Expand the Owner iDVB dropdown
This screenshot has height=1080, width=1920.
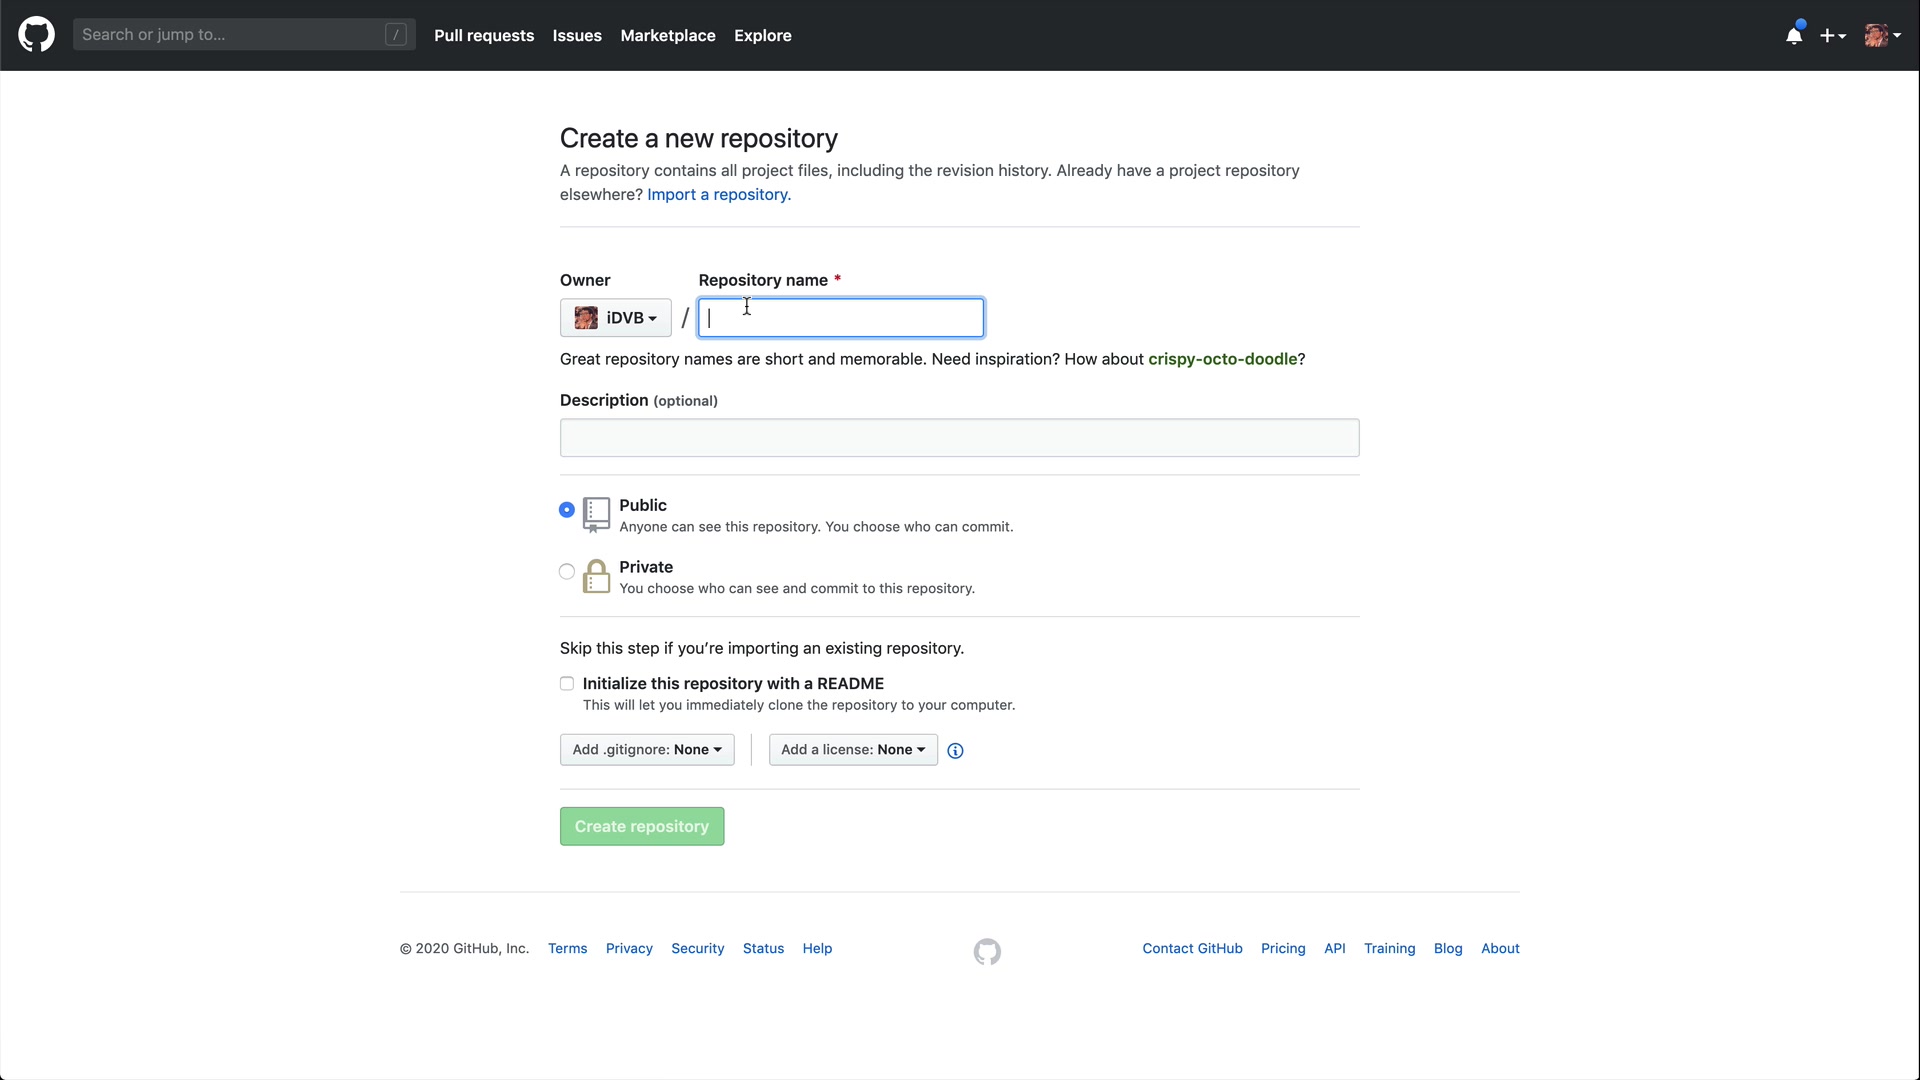[615, 318]
